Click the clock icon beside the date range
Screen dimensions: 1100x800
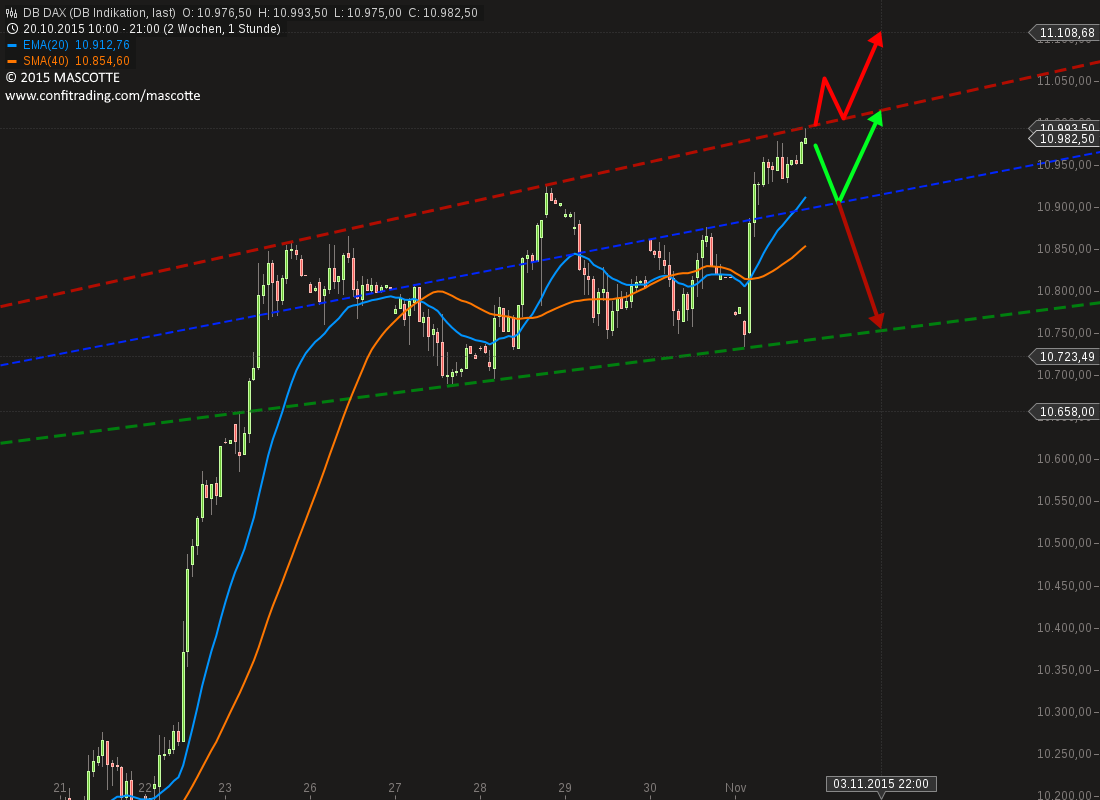point(12,29)
